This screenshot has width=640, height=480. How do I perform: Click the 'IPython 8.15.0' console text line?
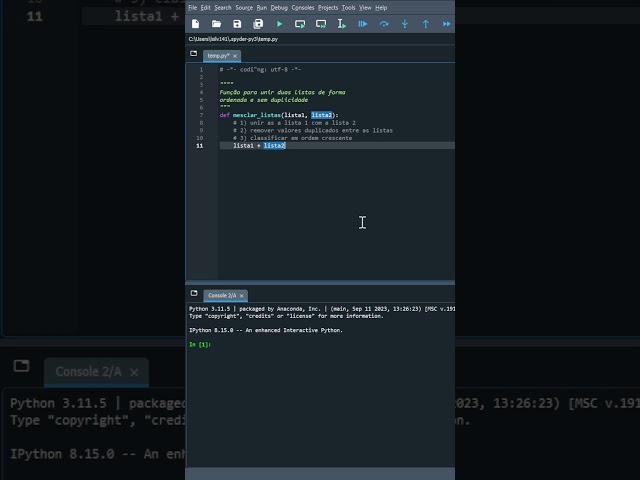pyautogui.click(x=266, y=330)
